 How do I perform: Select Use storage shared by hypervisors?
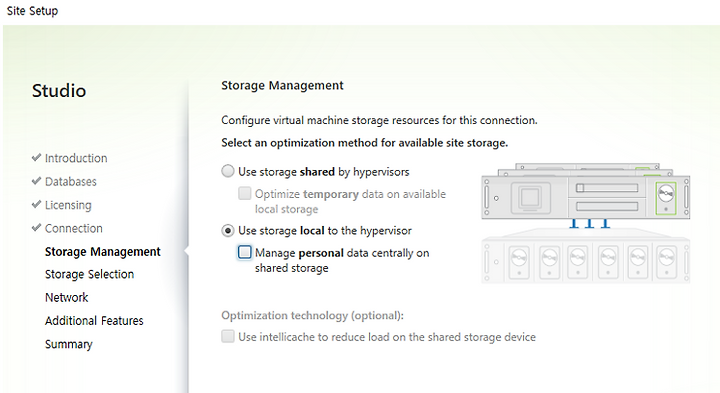pyautogui.click(x=228, y=171)
